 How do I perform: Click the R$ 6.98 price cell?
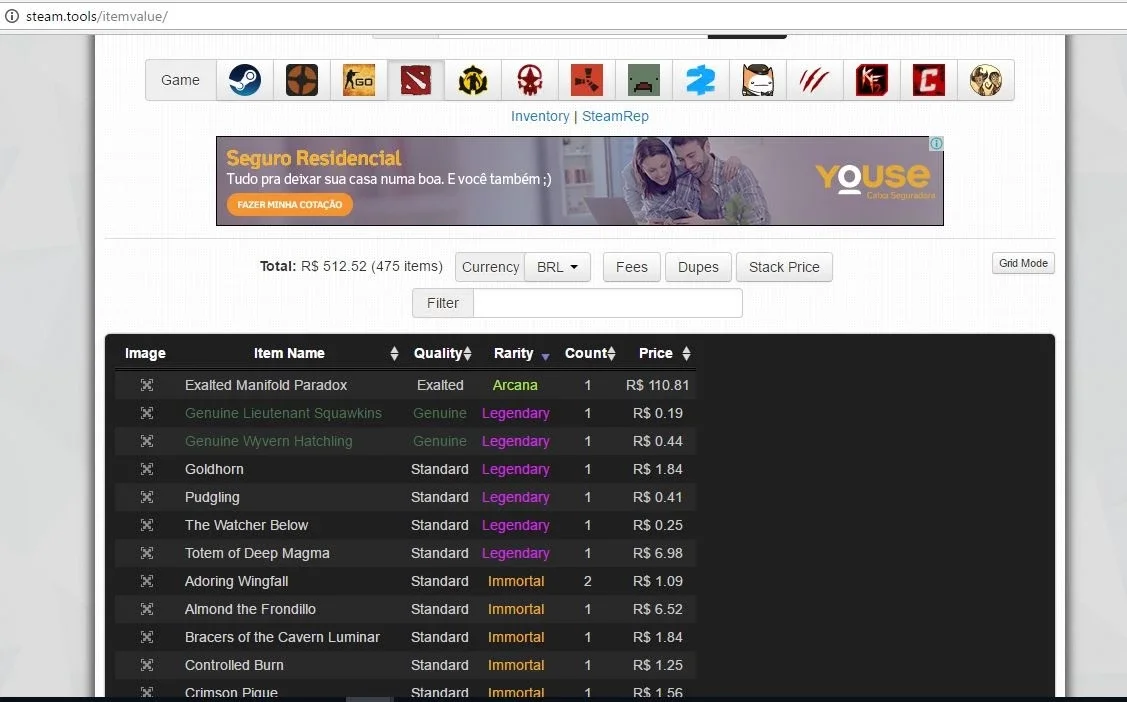[658, 553]
